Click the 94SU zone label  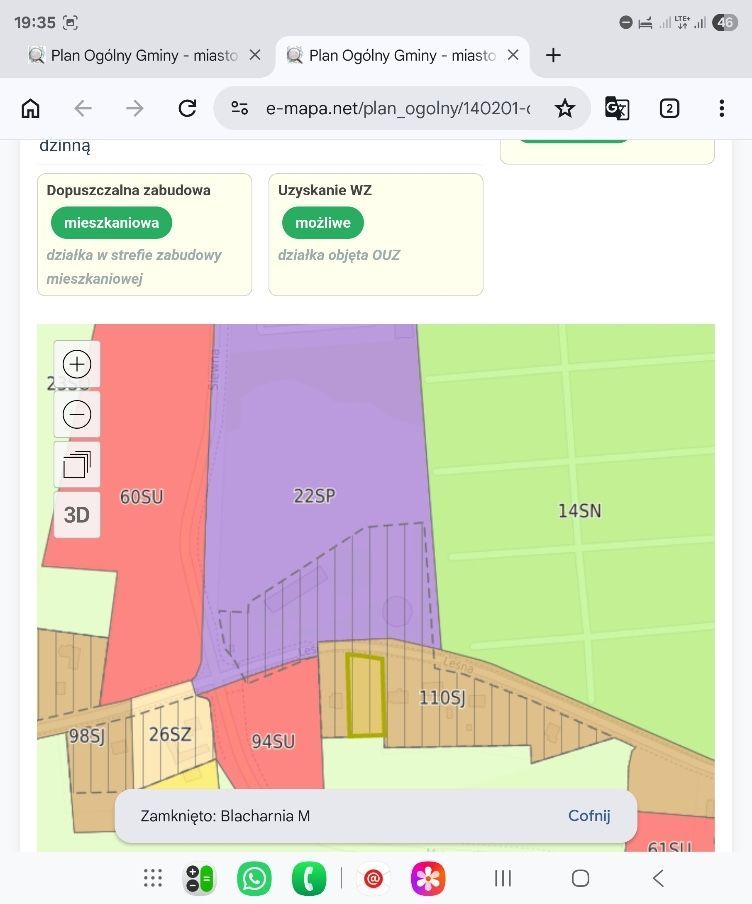[x=273, y=741]
